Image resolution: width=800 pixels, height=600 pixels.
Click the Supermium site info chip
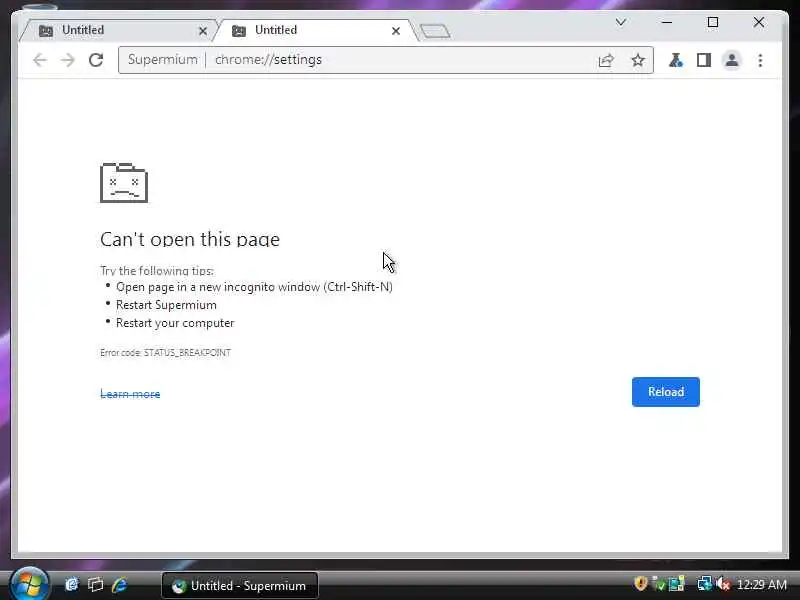pyautogui.click(x=162, y=60)
